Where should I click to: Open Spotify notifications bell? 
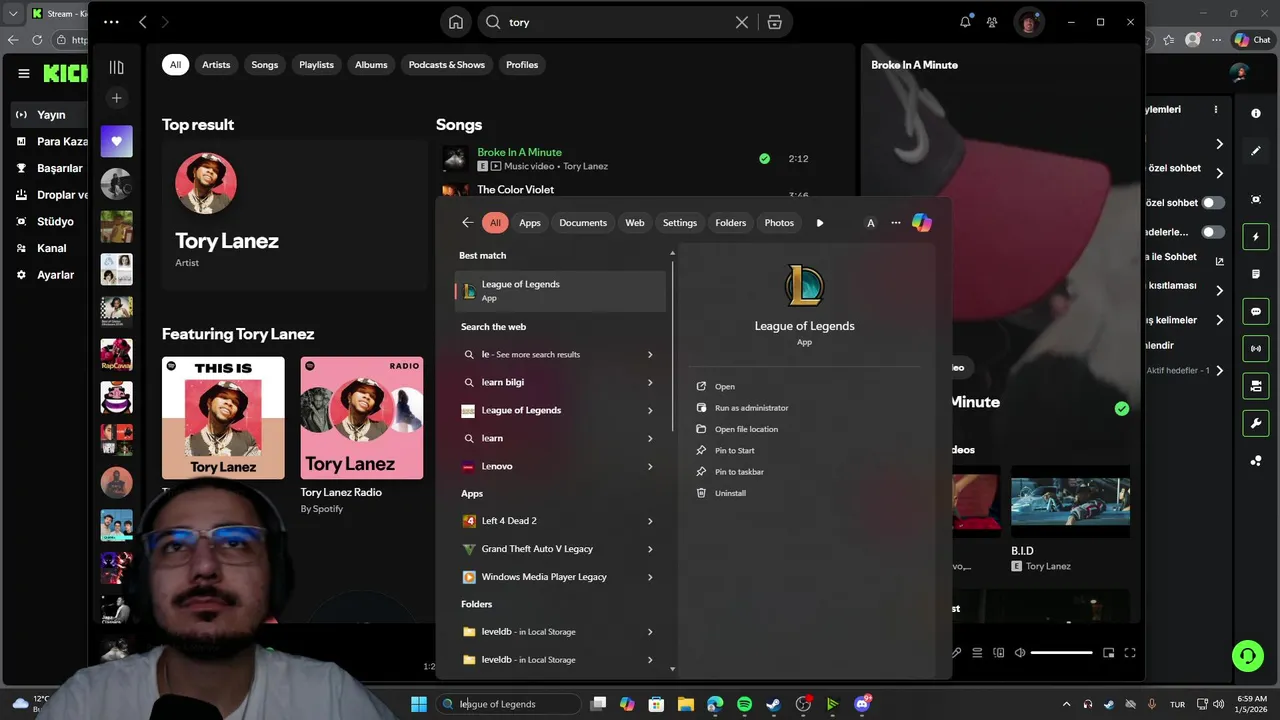[x=965, y=22]
